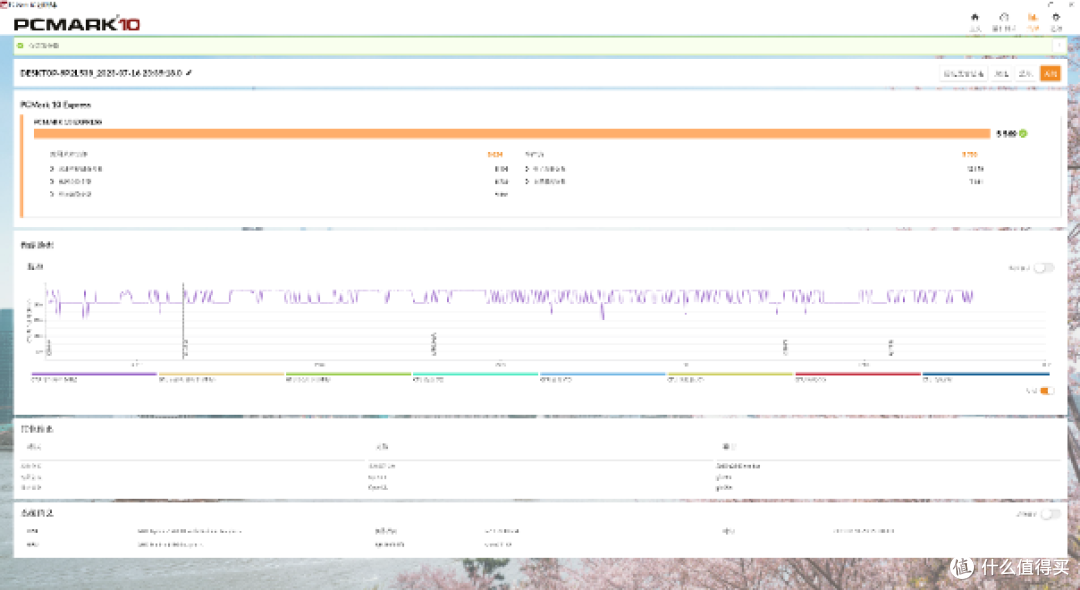Click the second white button in the result header
The width and height of the screenshot is (1080, 590).
point(1001,74)
